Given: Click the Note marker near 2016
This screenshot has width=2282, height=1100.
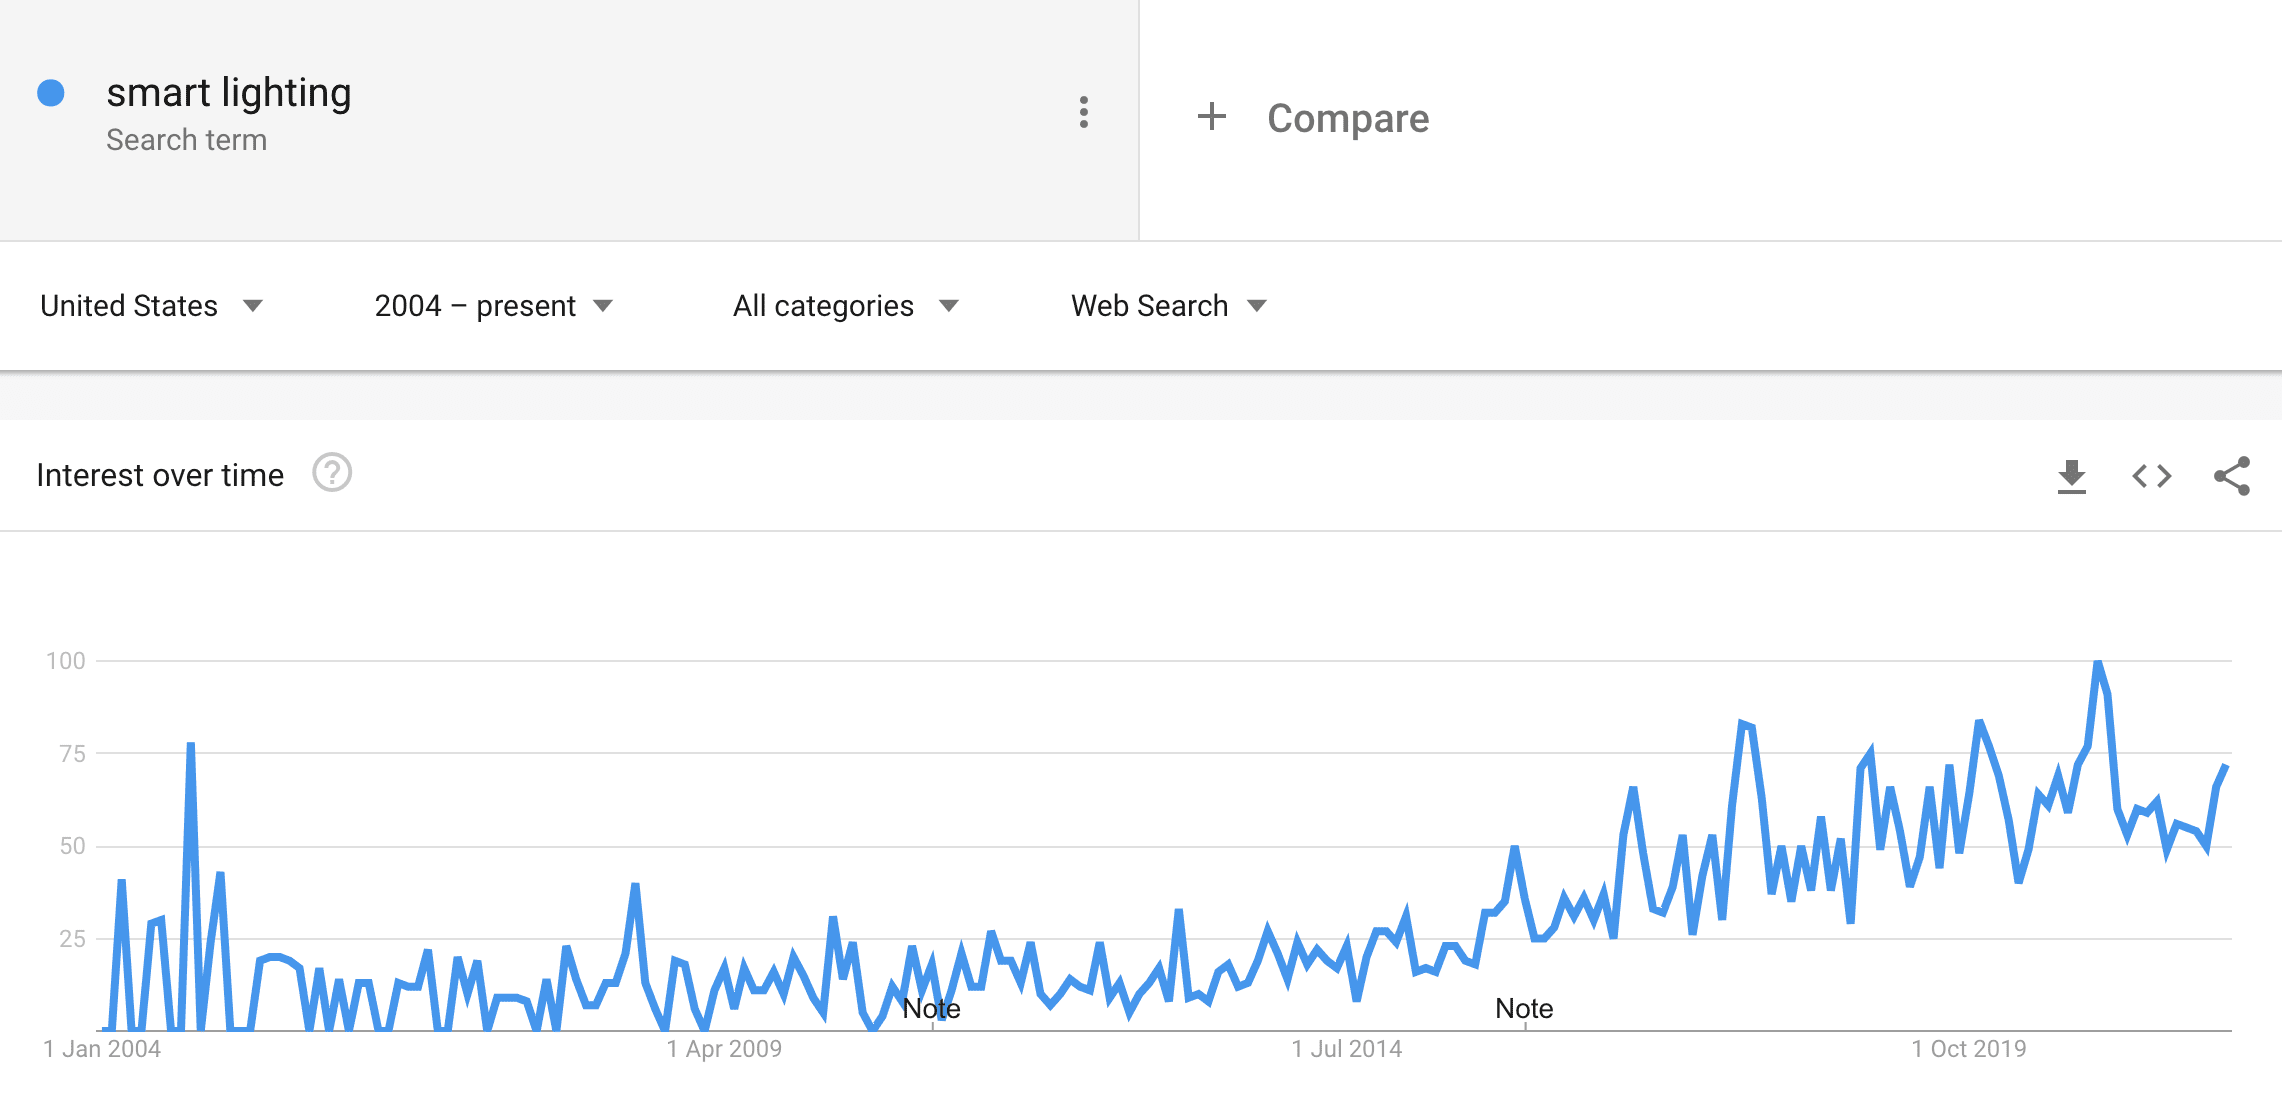Looking at the screenshot, I should click(x=1523, y=1008).
